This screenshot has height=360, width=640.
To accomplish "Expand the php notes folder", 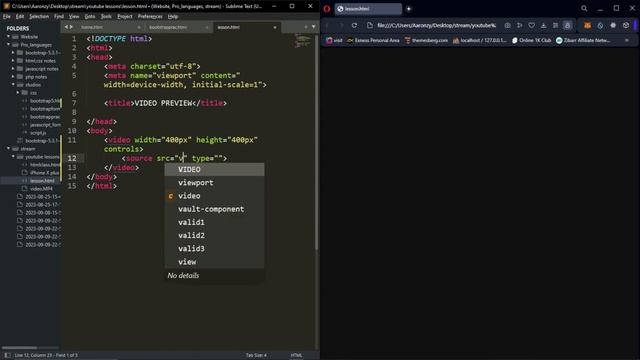I will point(13,77).
